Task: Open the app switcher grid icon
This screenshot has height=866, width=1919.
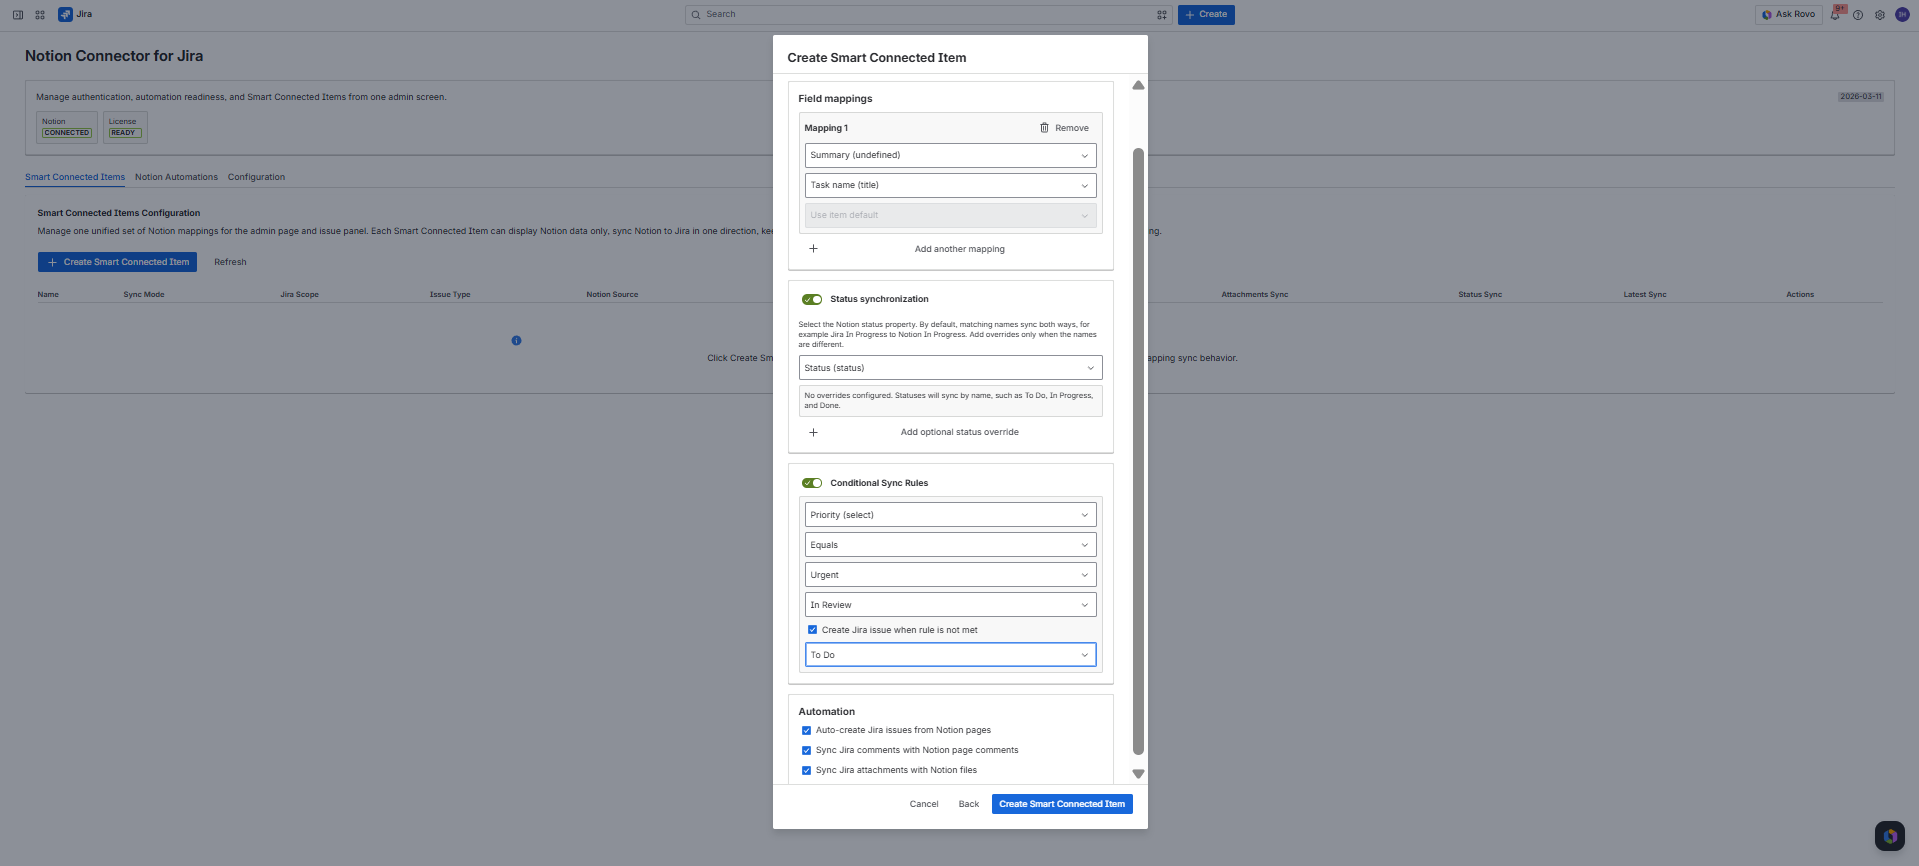Action: 40,14
